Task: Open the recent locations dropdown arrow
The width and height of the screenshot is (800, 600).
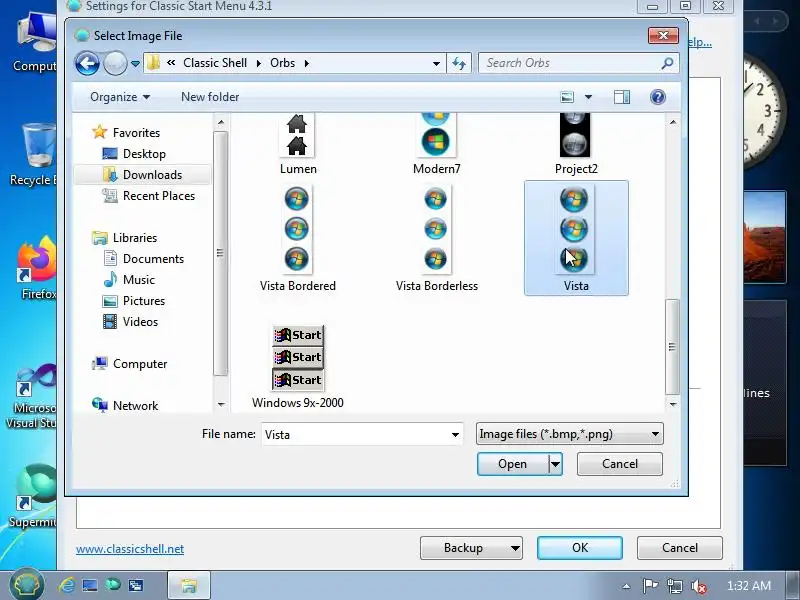Action: 135,64
